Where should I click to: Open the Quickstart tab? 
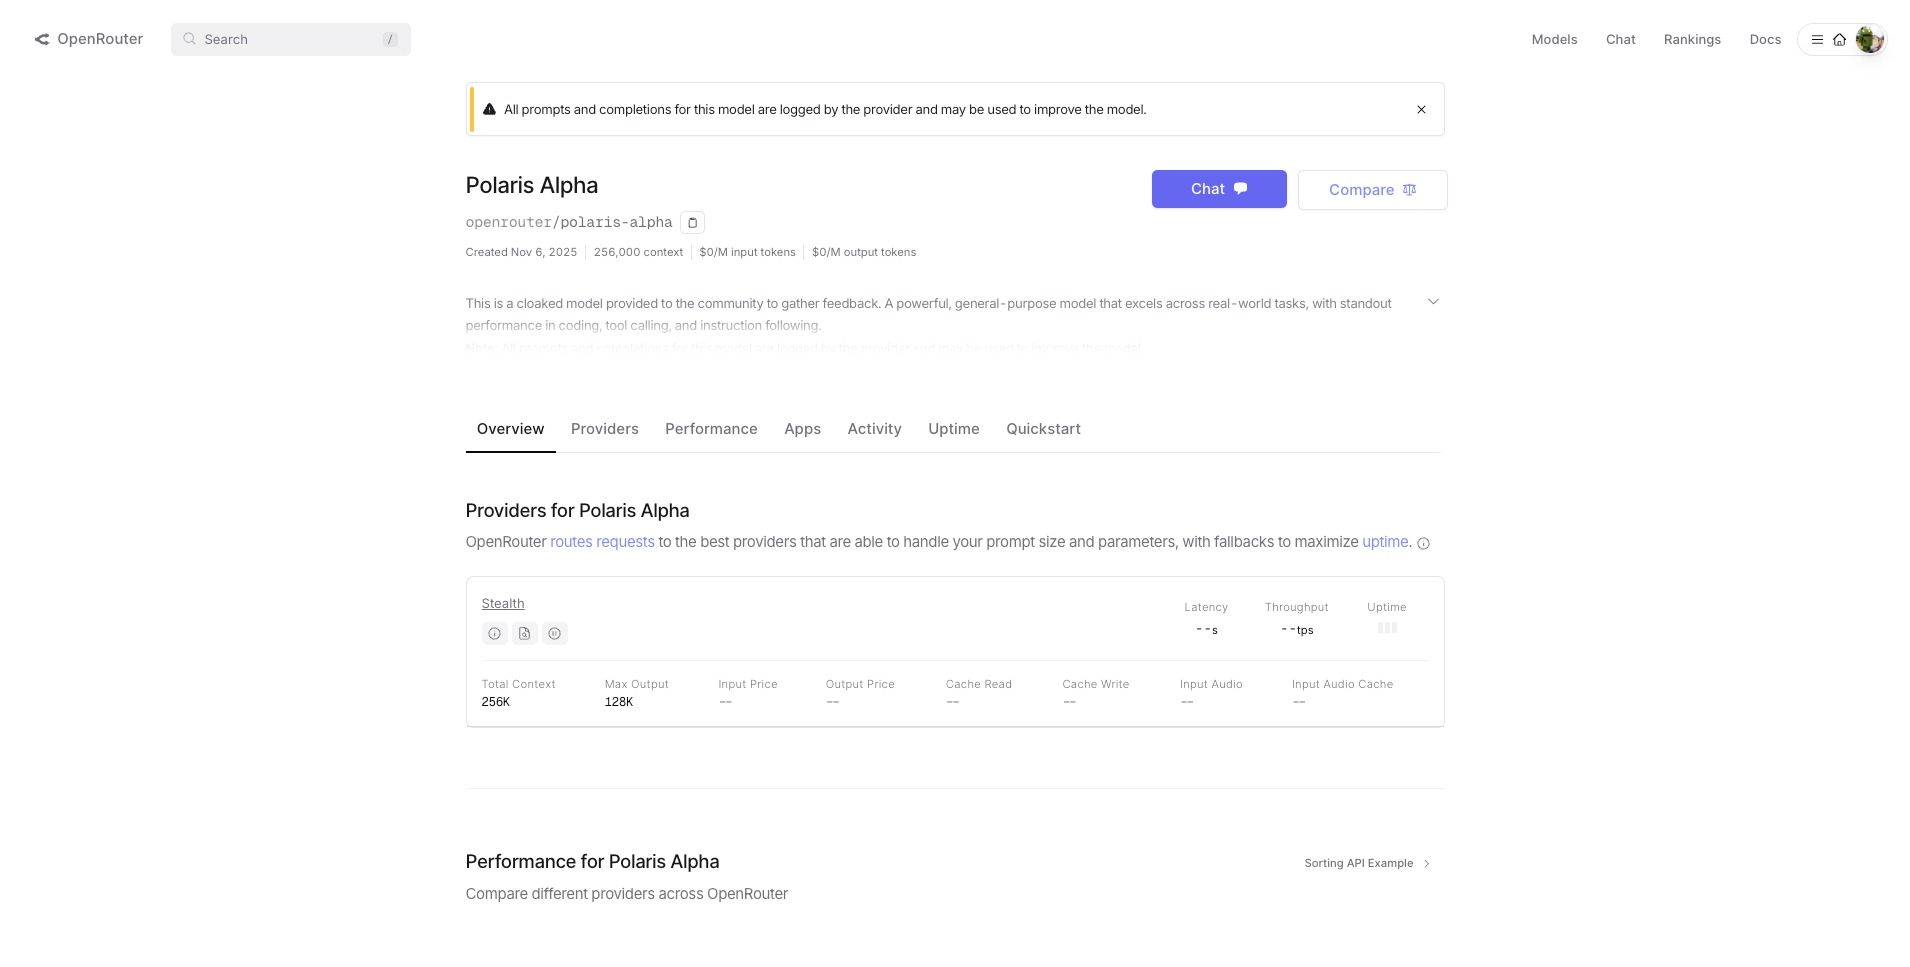coord(1043,429)
